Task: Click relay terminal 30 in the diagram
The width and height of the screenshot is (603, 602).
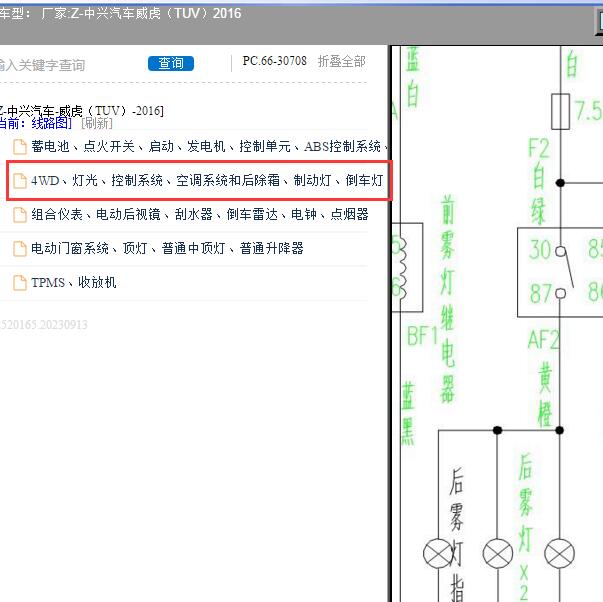Action: pyautogui.click(x=540, y=249)
